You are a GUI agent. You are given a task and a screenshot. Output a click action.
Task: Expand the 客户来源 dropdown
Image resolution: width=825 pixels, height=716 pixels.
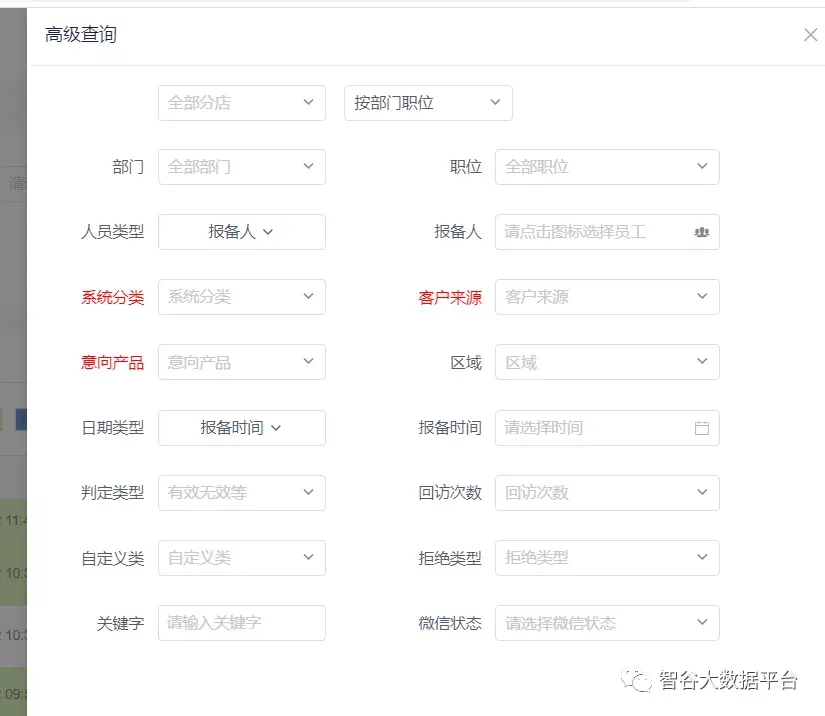(606, 297)
